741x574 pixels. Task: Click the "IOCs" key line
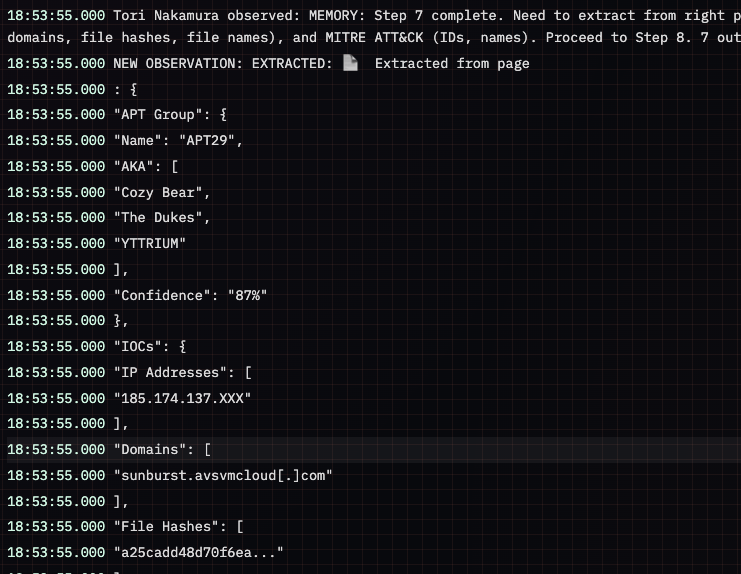(x=149, y=346)
